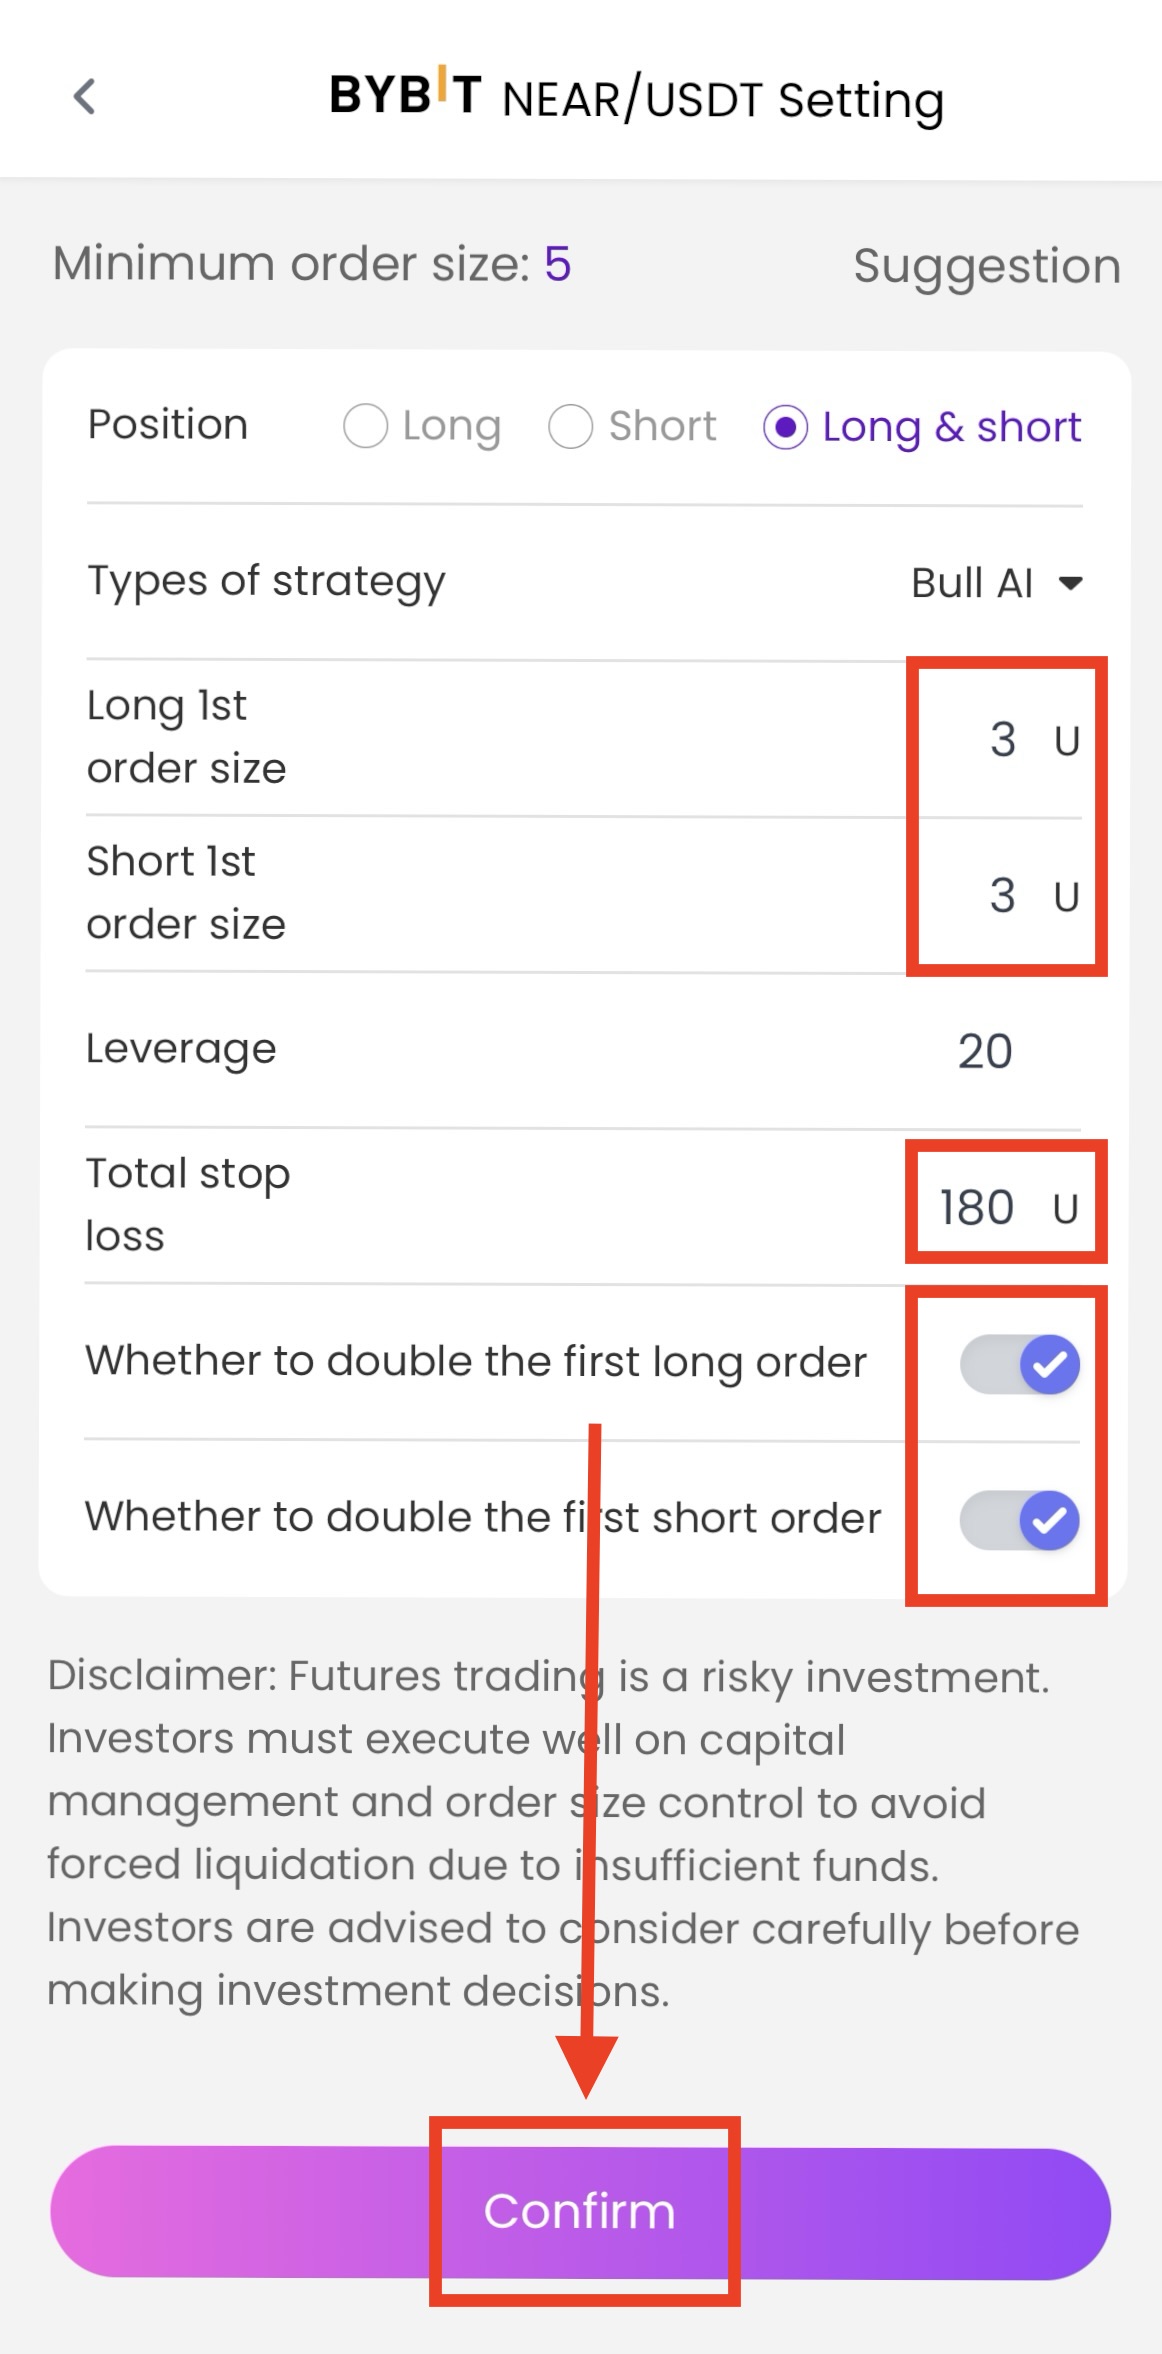Click the Types of strategy label

(x=266, y=582)
